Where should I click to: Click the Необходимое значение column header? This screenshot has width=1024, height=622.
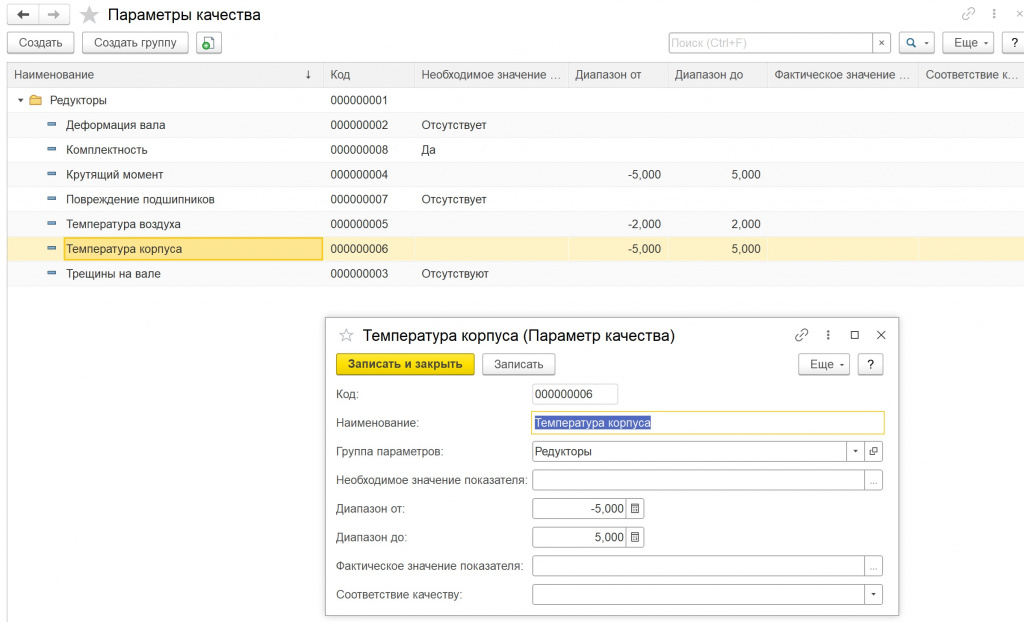491,75
